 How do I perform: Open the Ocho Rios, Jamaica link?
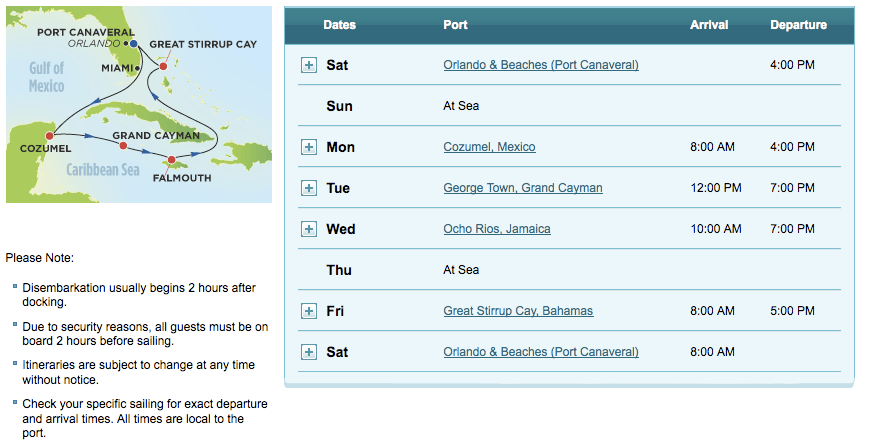pos(497,229)
